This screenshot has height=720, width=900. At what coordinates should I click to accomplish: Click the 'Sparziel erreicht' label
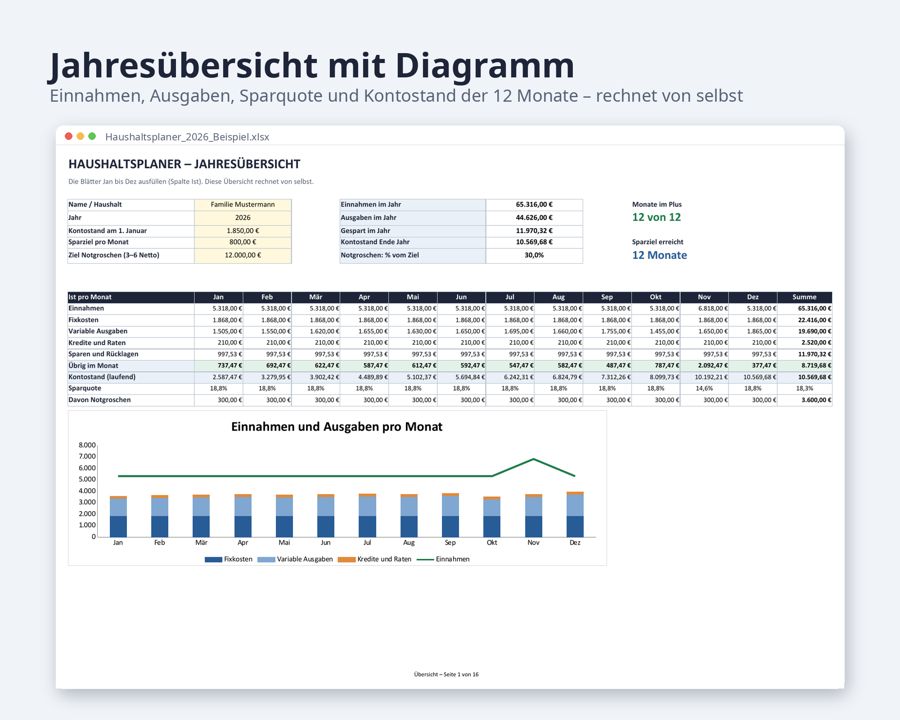coord(658,242)
